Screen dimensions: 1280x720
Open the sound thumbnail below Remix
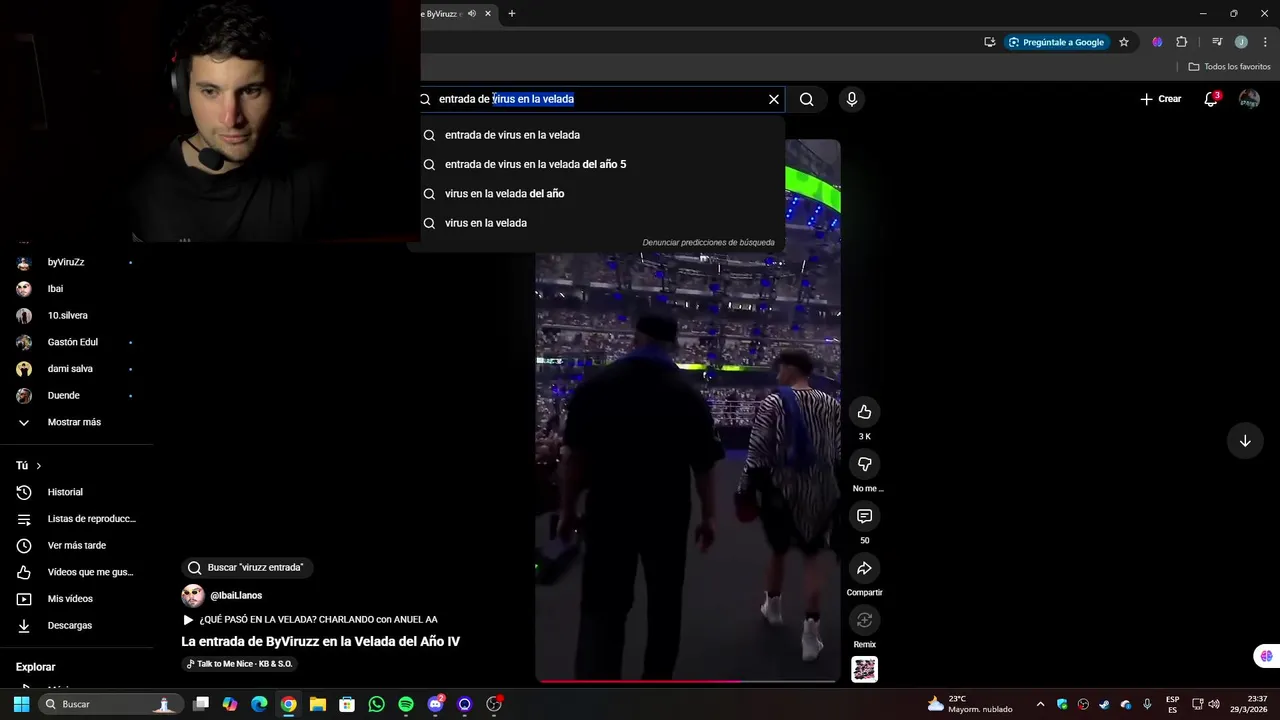(864, 669)
